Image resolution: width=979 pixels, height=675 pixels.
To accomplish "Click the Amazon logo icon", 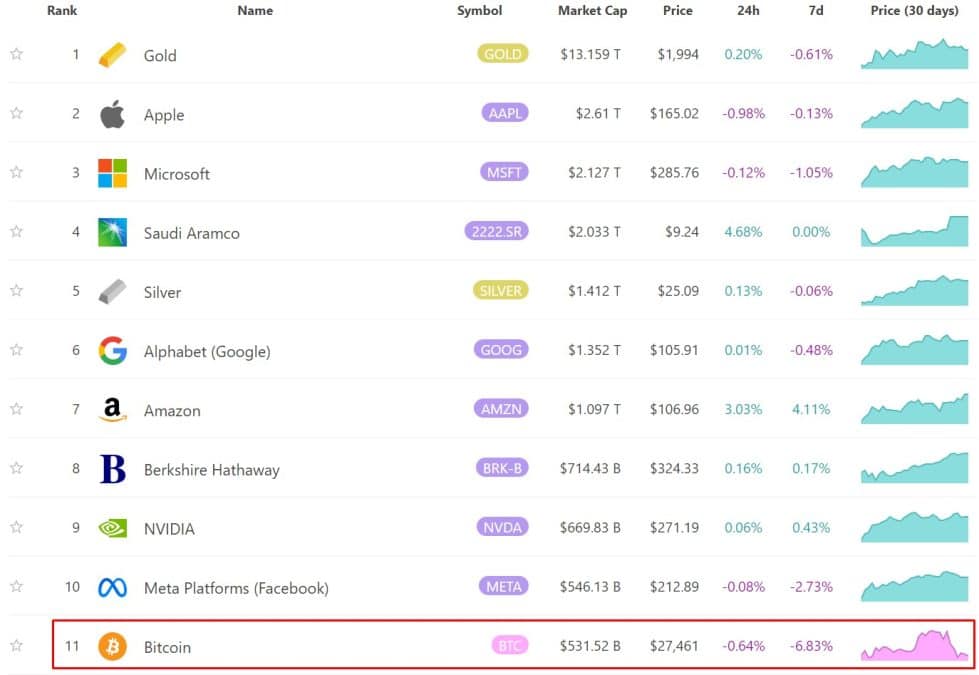I will (x=112, y=410).
